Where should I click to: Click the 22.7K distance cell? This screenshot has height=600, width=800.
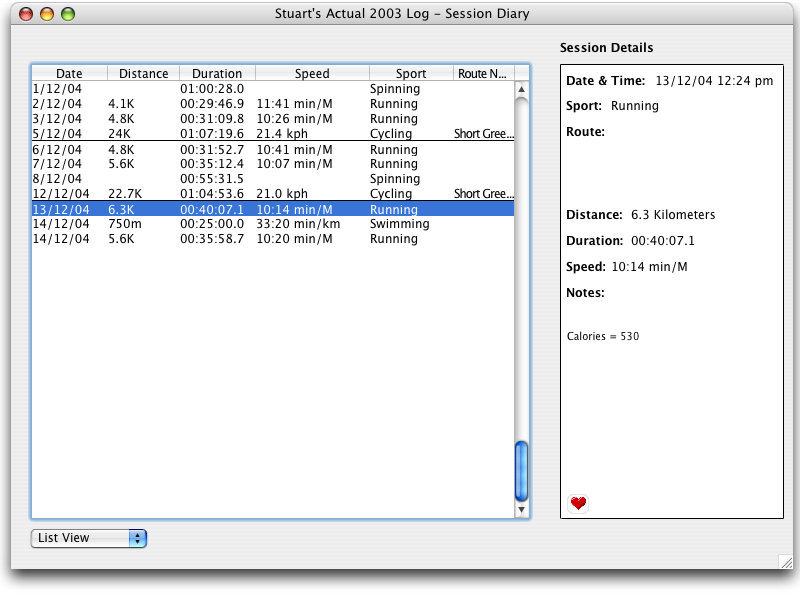coord(125,193)
